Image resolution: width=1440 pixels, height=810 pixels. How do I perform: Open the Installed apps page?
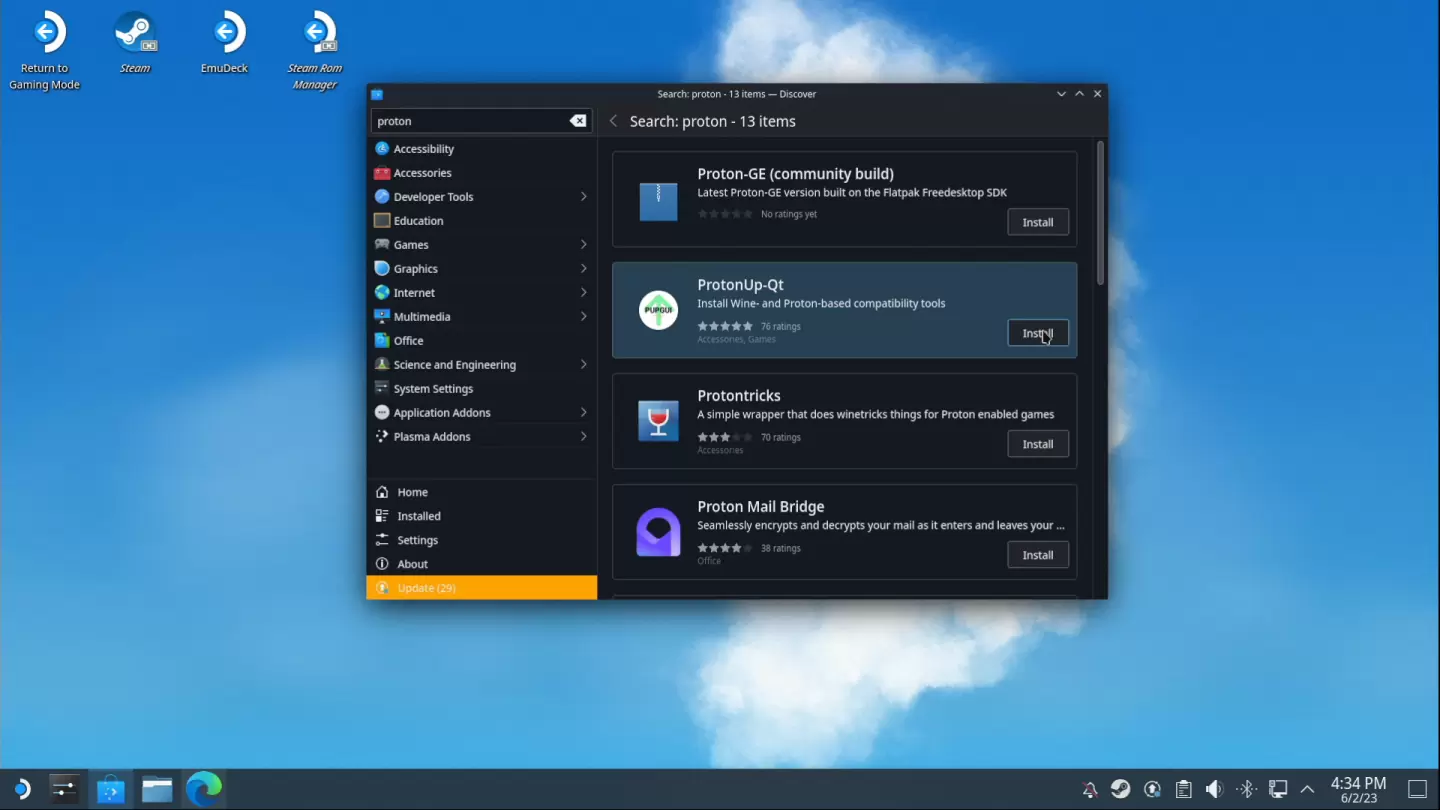pyautogui.click(x=481, y=516)
